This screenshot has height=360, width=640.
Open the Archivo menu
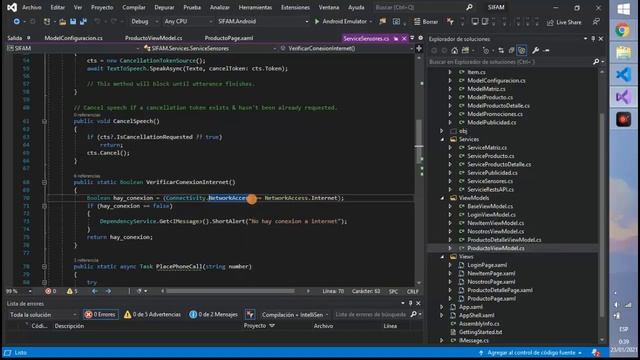[32, 7]
